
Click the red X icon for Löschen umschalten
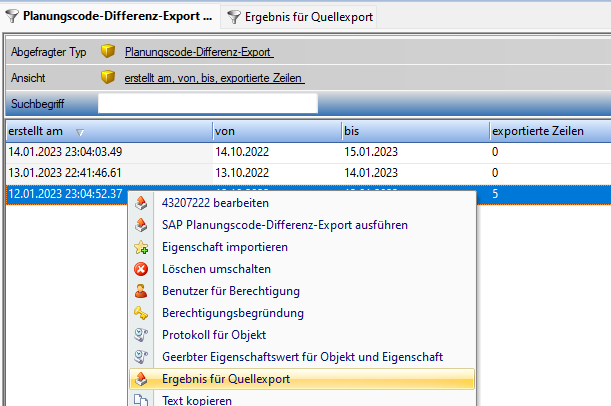[x=142, y=269]
